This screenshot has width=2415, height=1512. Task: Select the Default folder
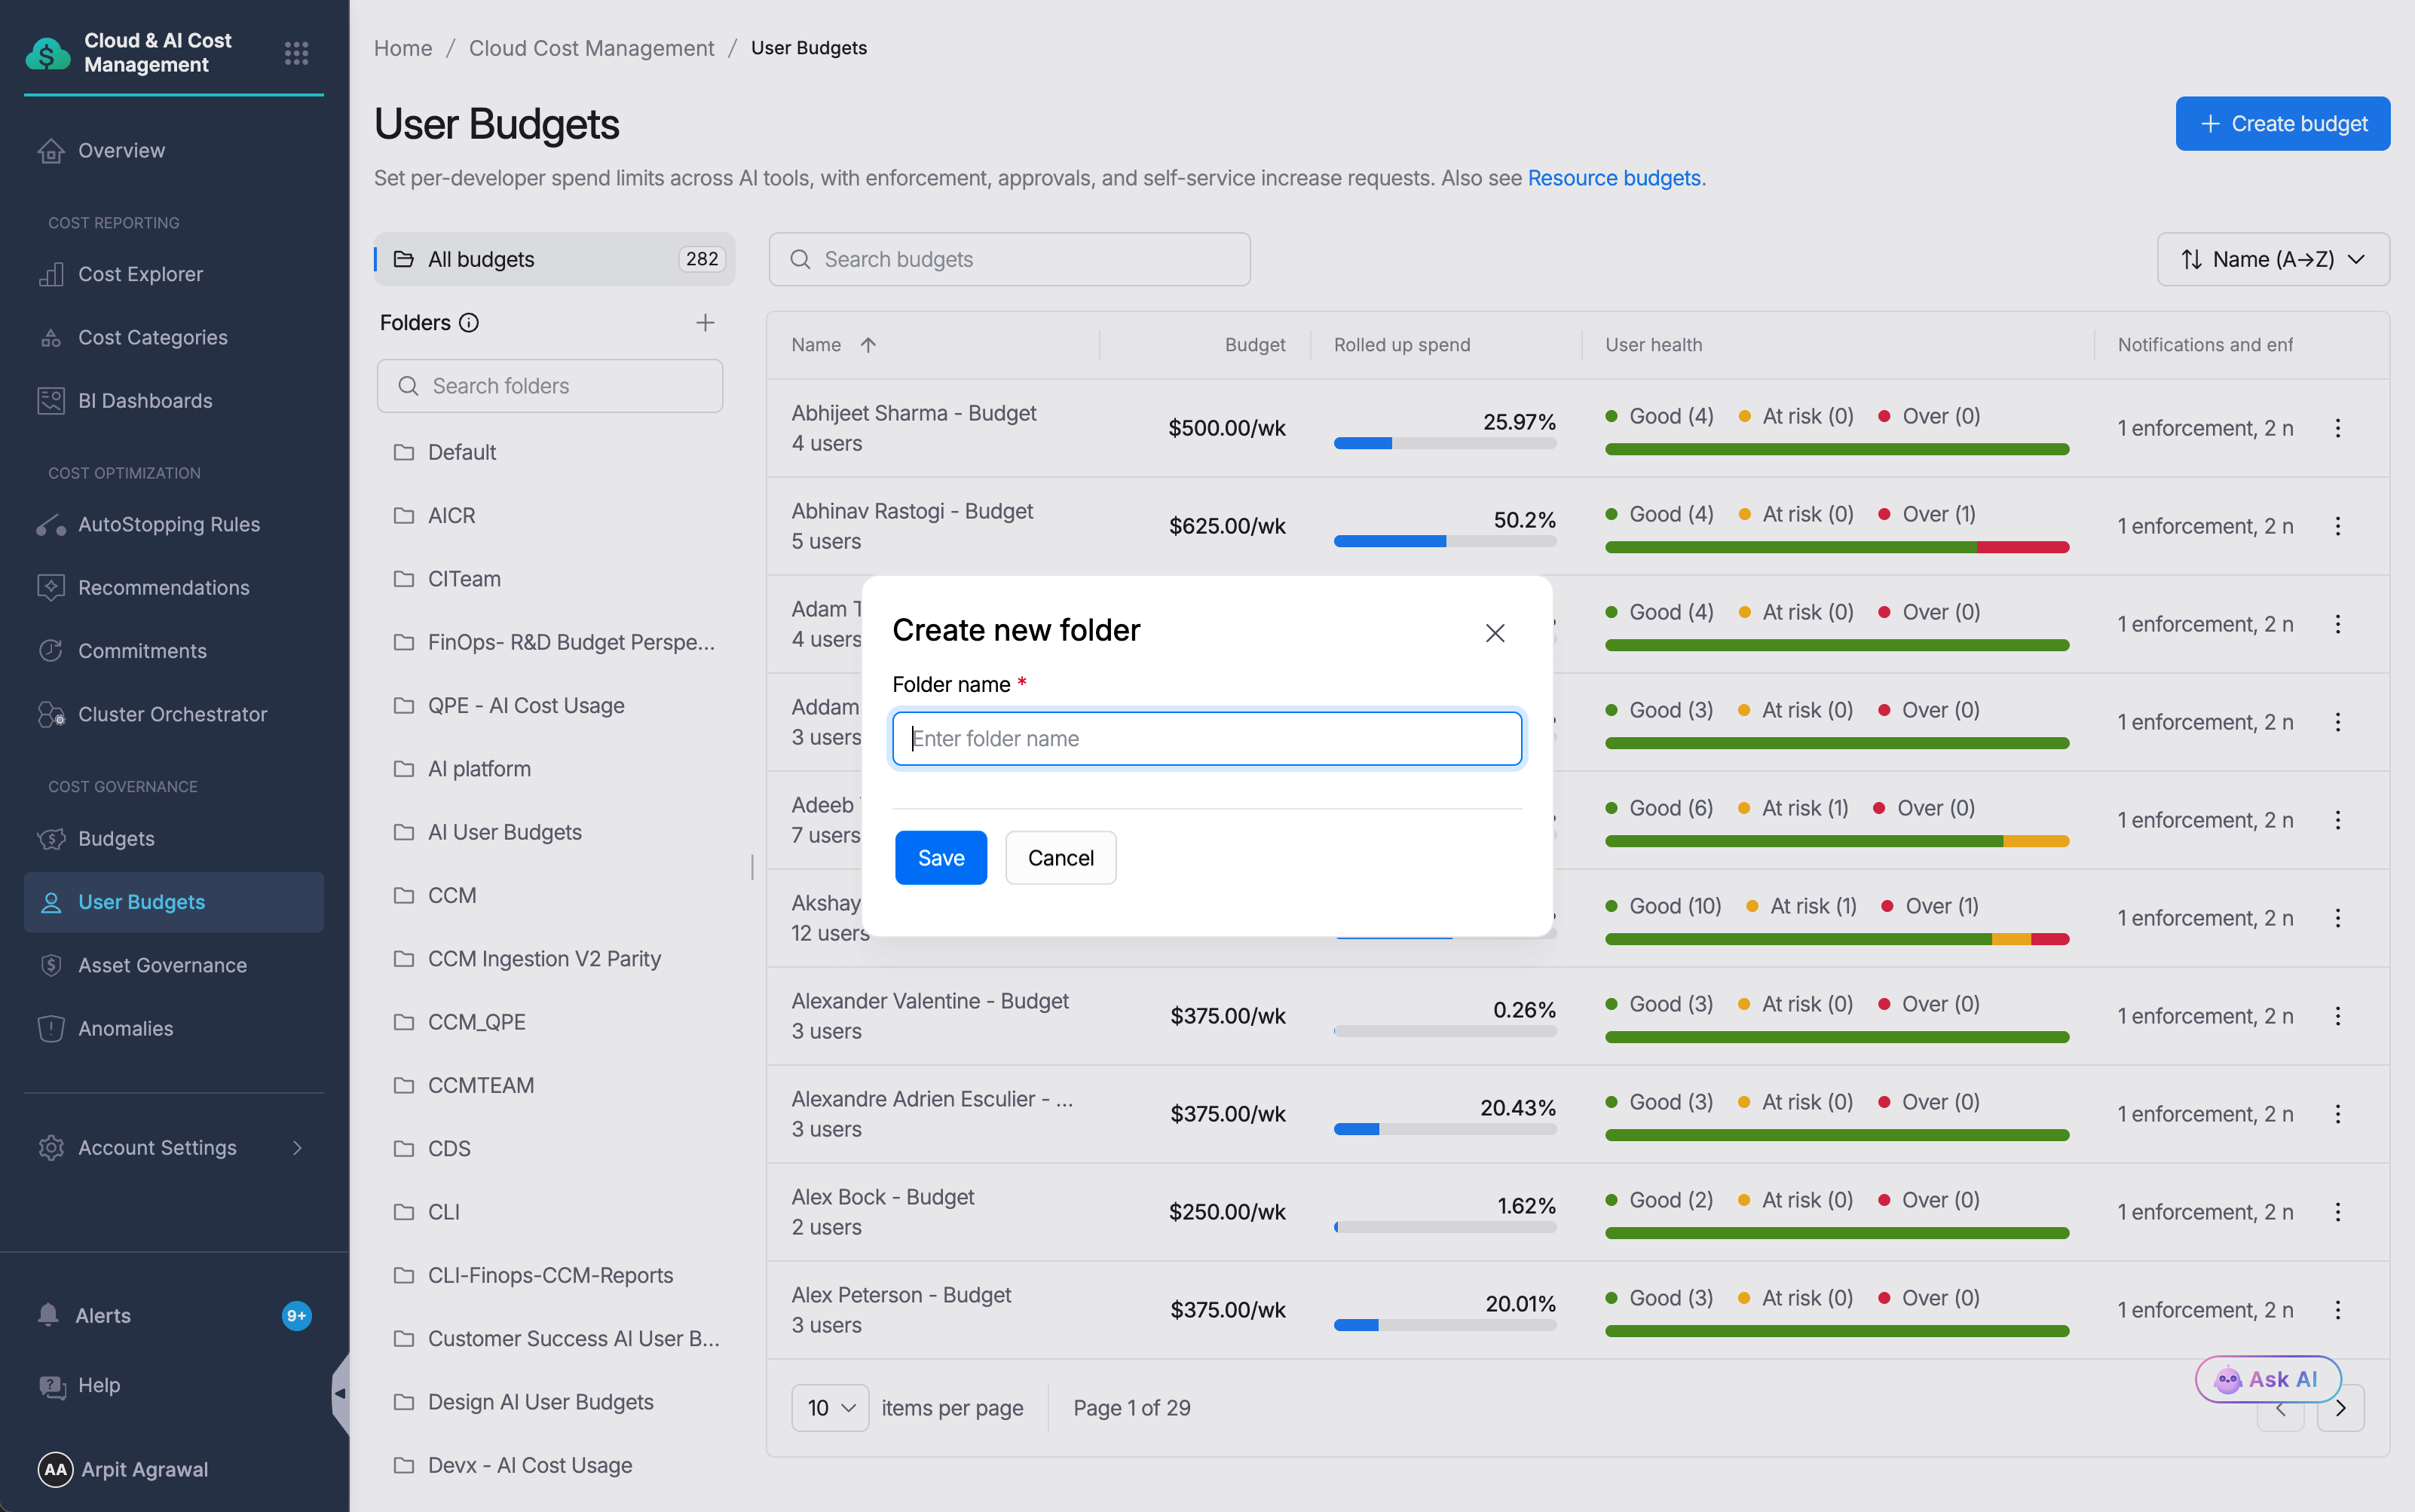[x=461, y=452]
